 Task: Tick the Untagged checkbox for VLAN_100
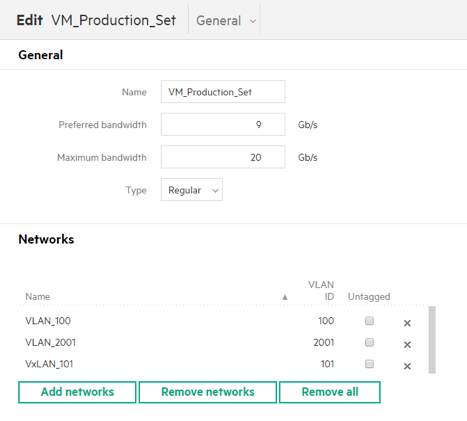click(369, 321)
